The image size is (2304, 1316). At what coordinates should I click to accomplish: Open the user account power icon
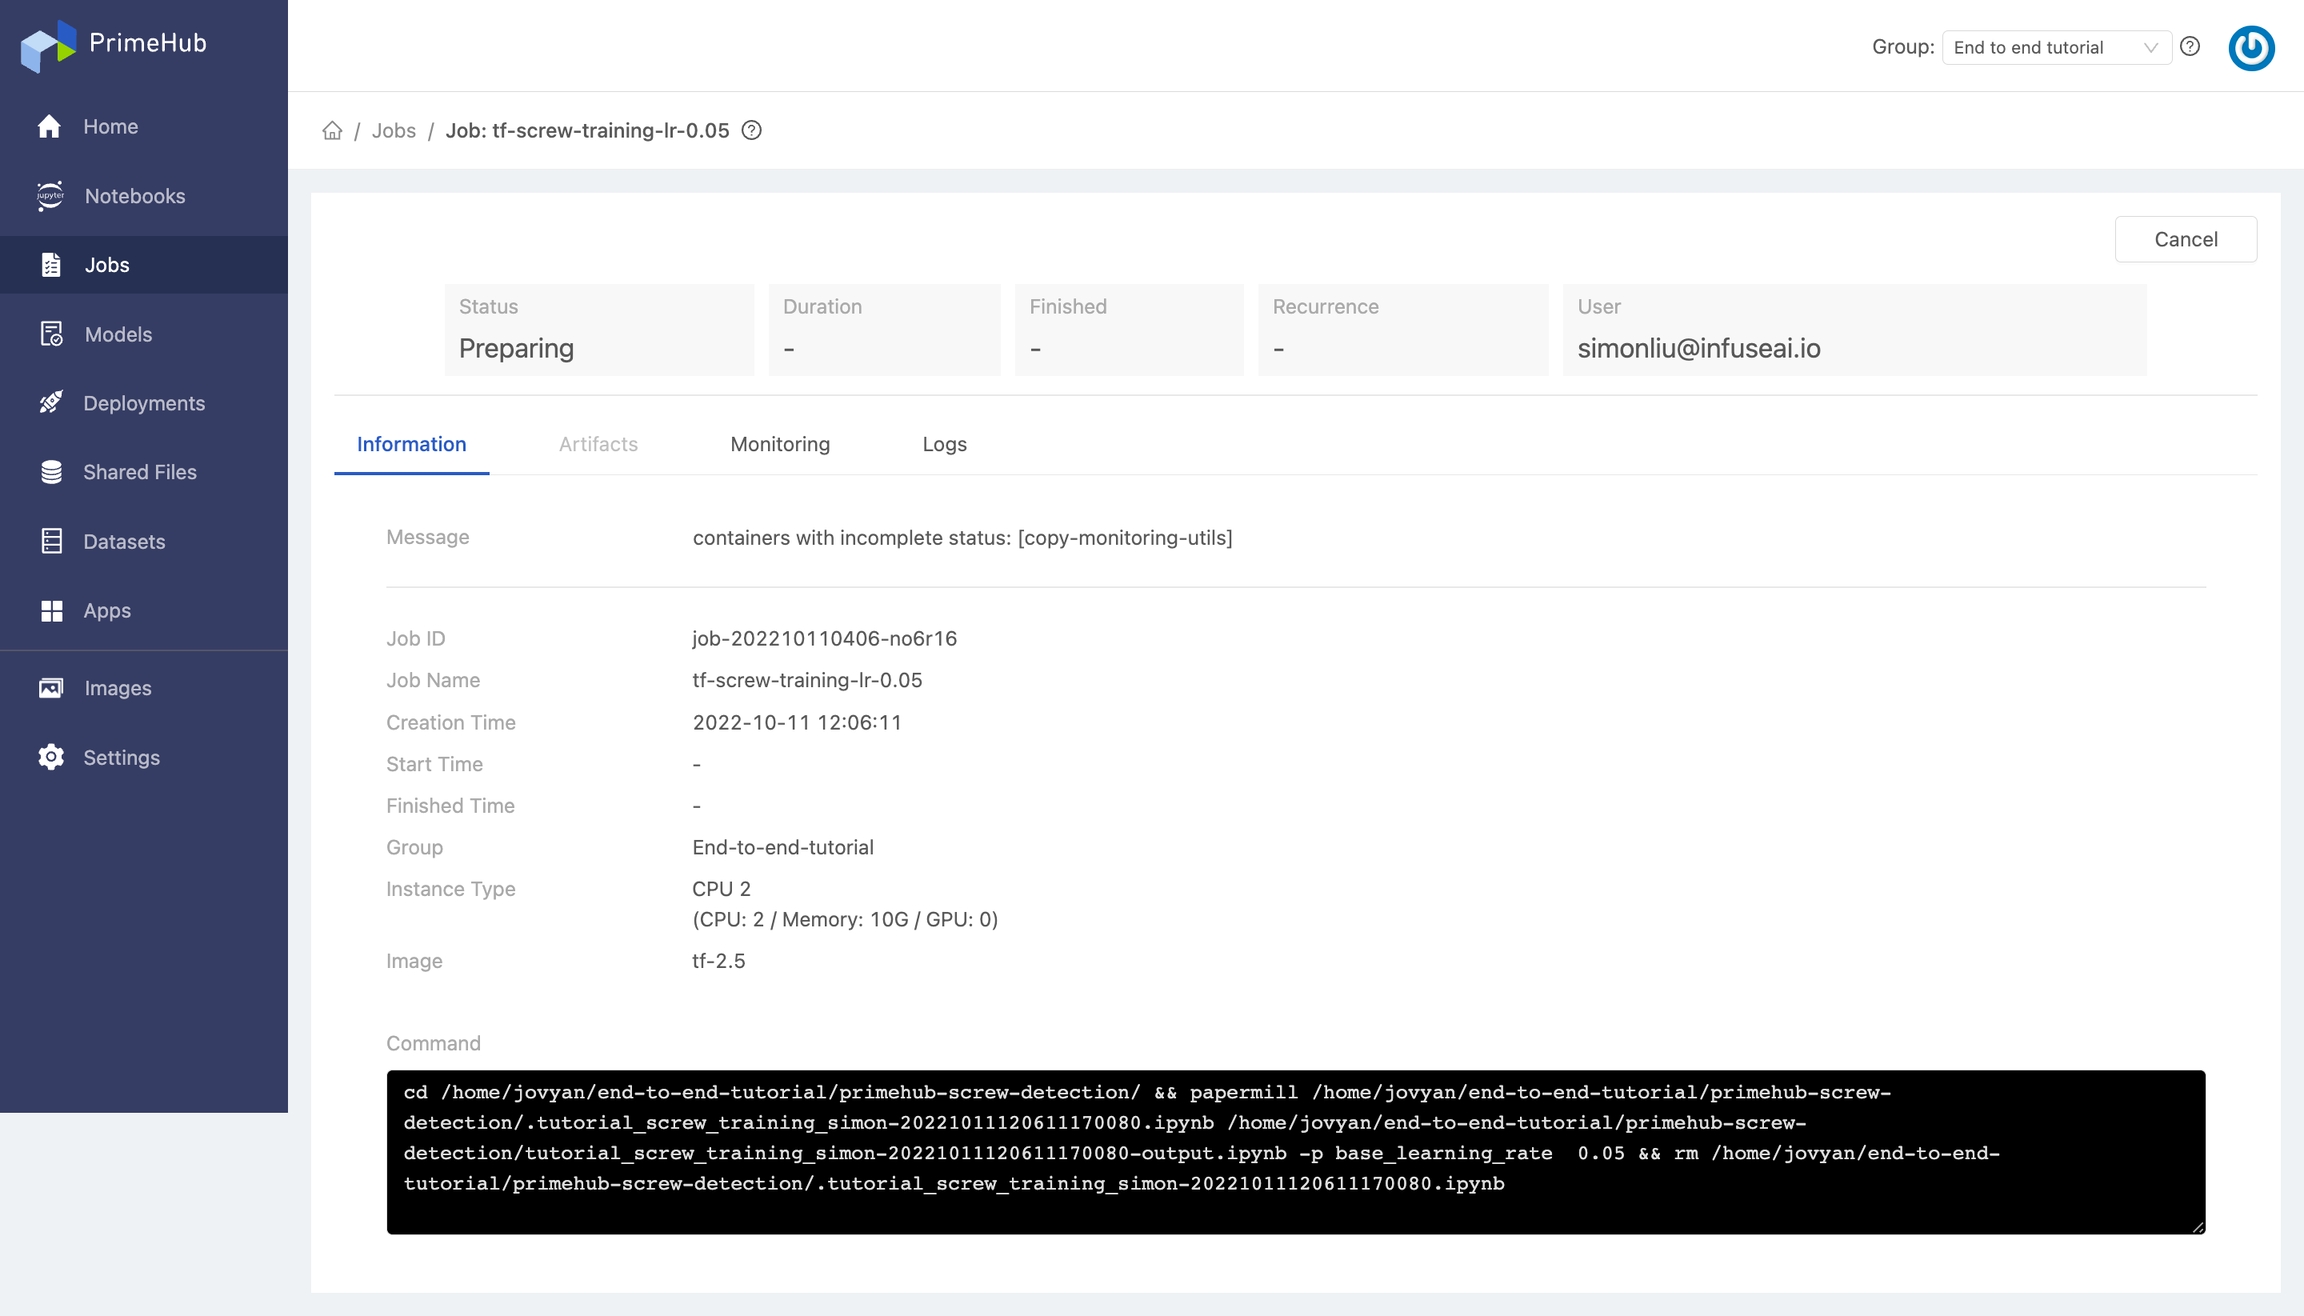(2252, 47)
